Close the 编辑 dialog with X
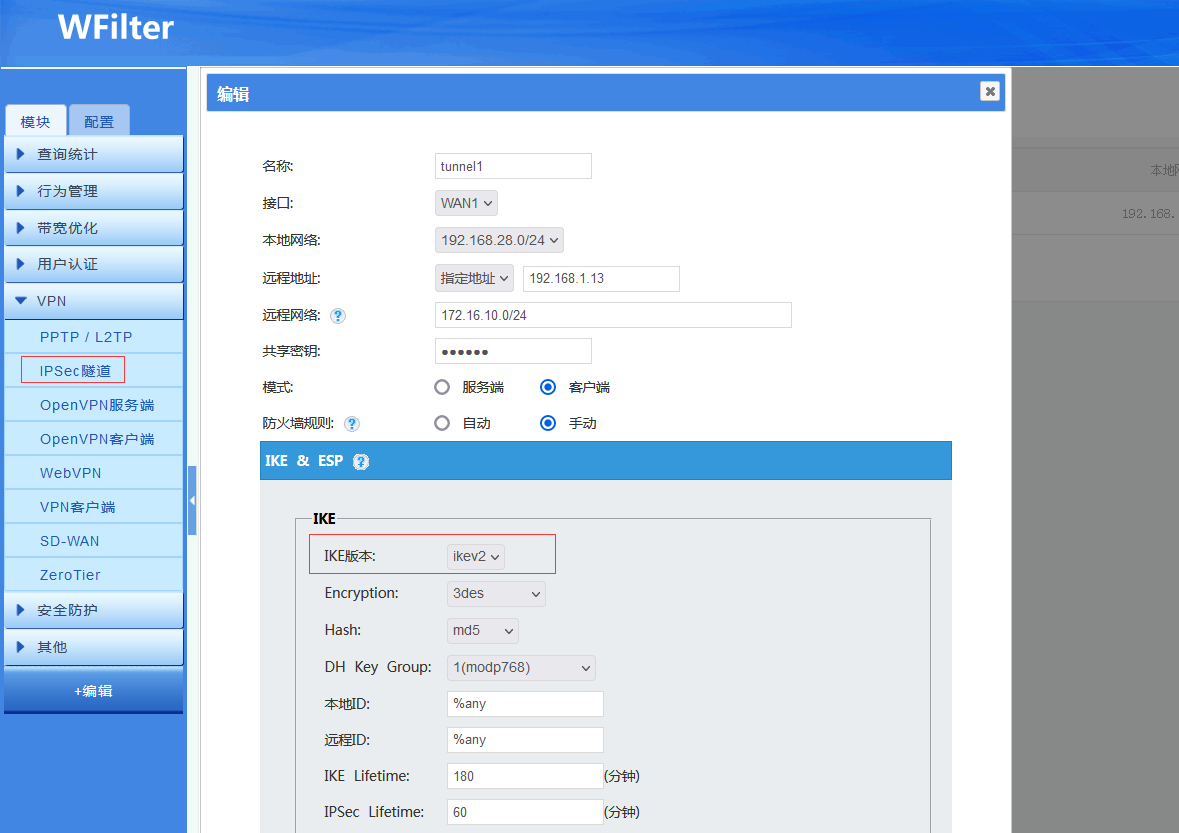 [989, 92]
